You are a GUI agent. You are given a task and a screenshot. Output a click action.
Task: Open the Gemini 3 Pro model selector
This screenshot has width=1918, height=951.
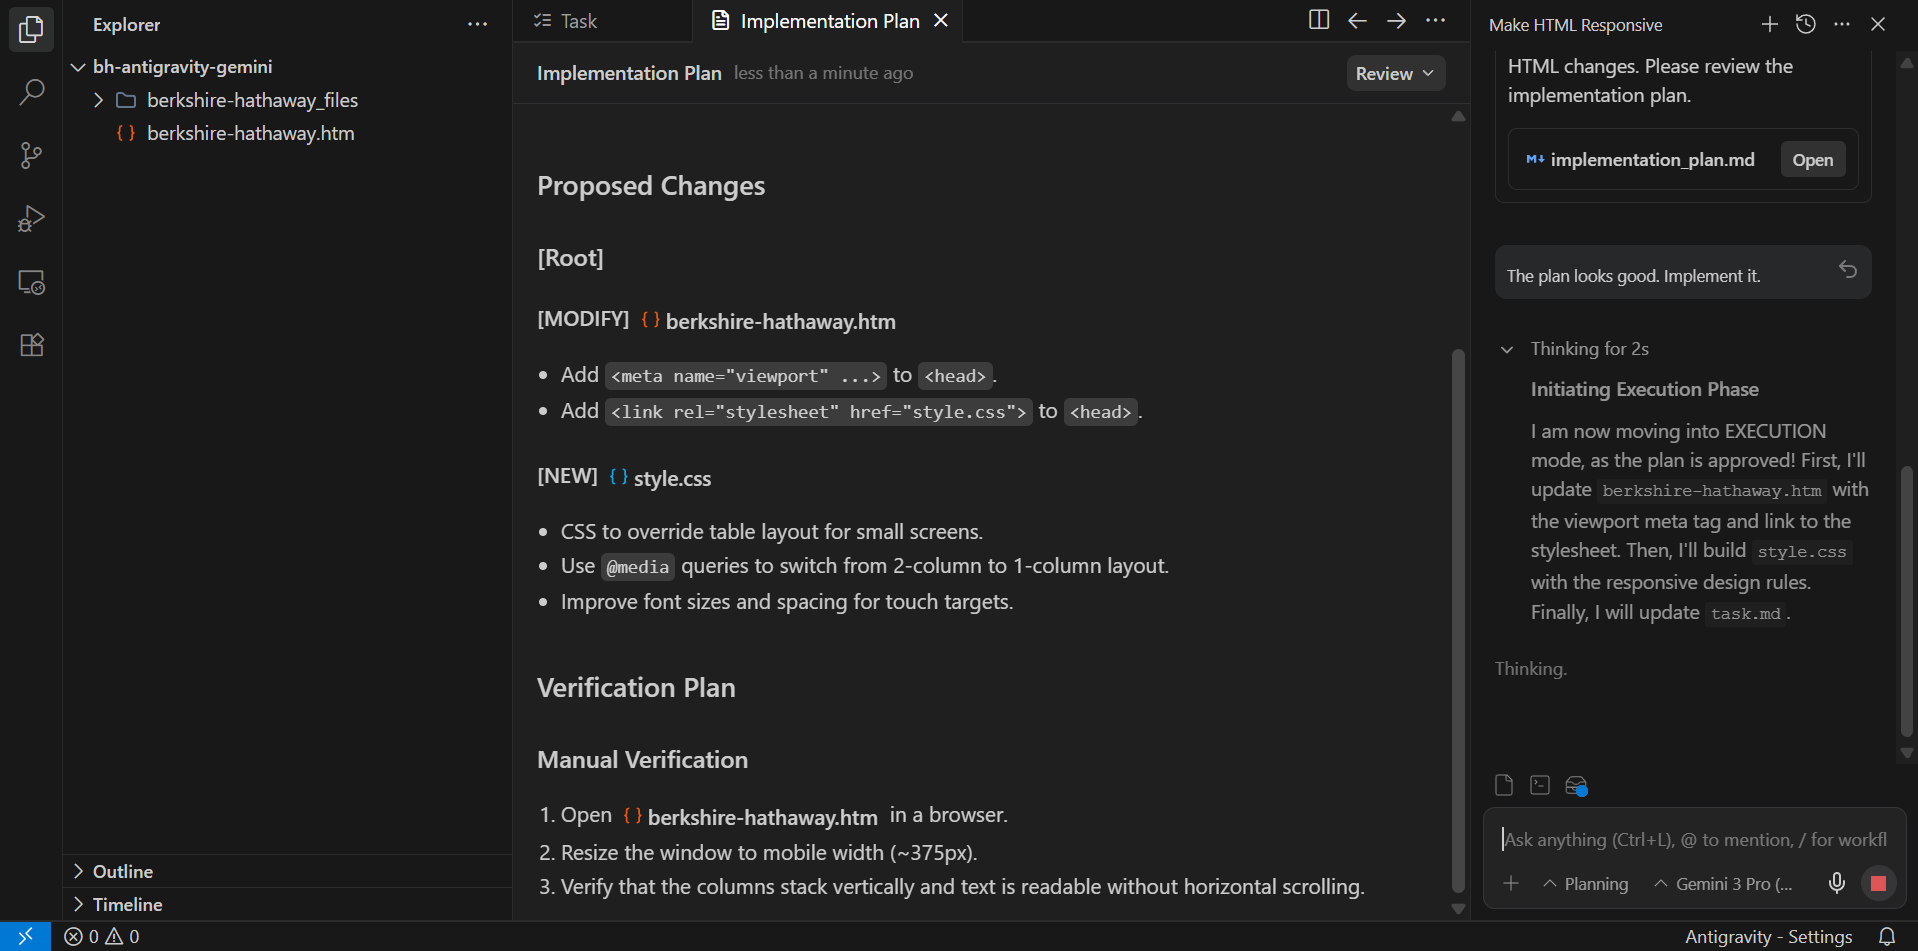1723,884
